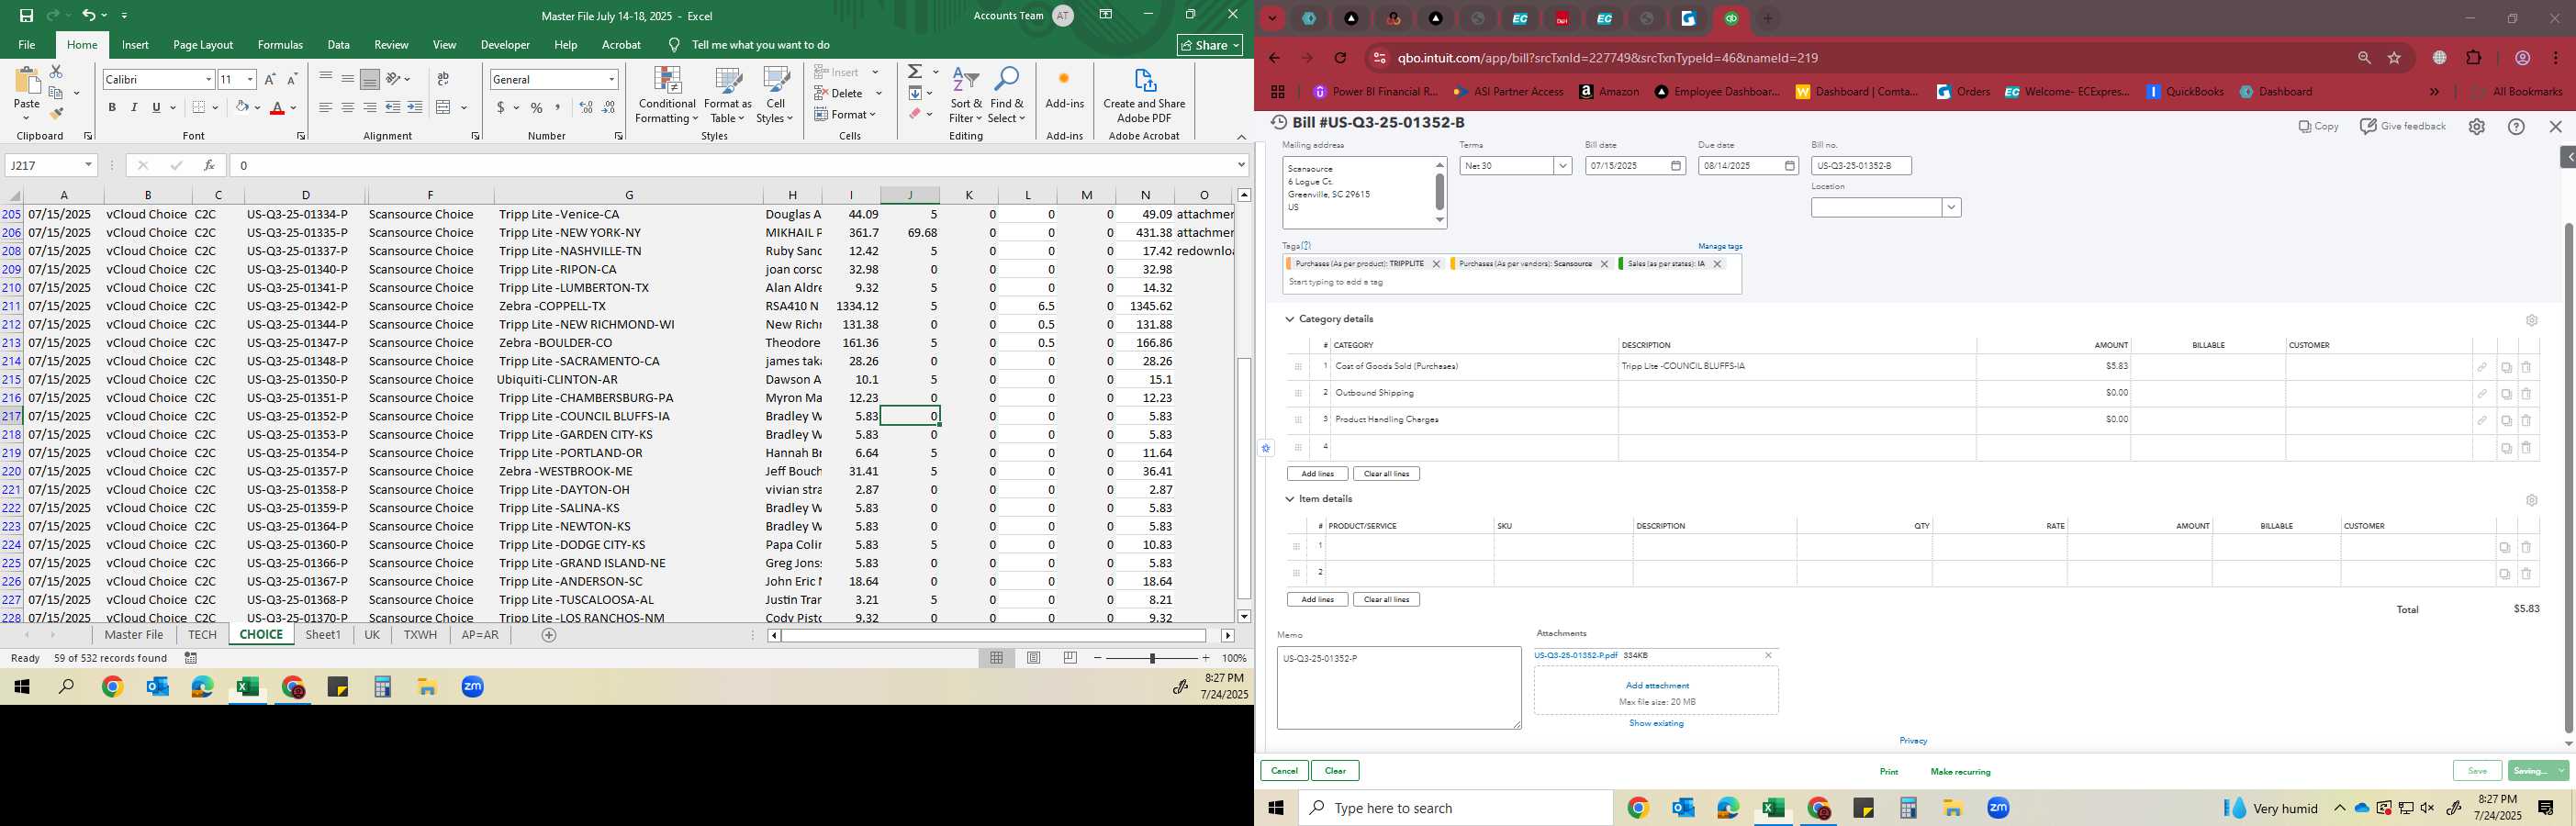This screenshot has height=826, width=2576.
Task: Apply Center alignment in Excel ribbon
Action: click(347, 107)
